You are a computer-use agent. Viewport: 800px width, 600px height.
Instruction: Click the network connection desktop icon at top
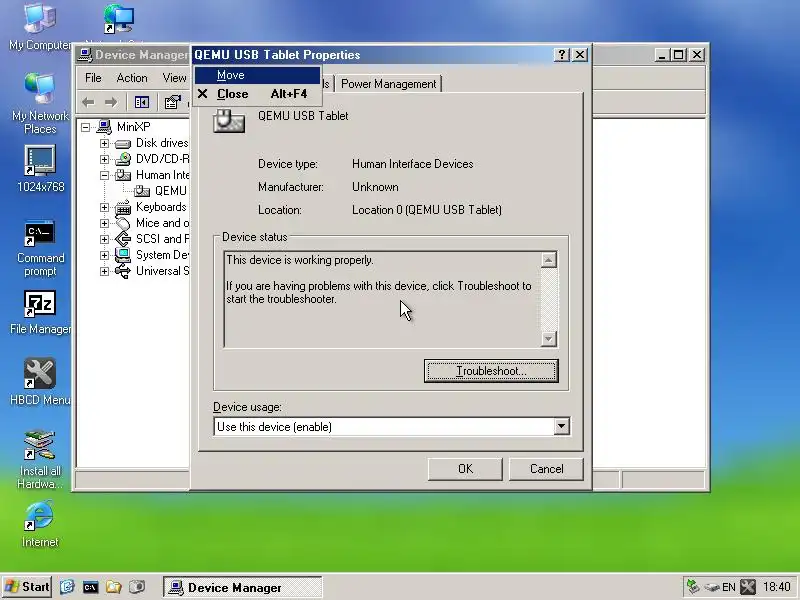[118, 19]
